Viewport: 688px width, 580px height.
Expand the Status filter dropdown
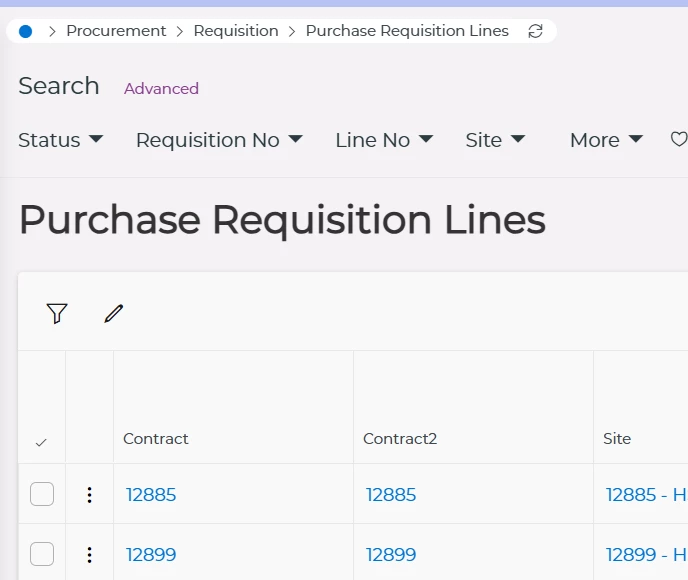pyautogui.click(x=61, y=140)
